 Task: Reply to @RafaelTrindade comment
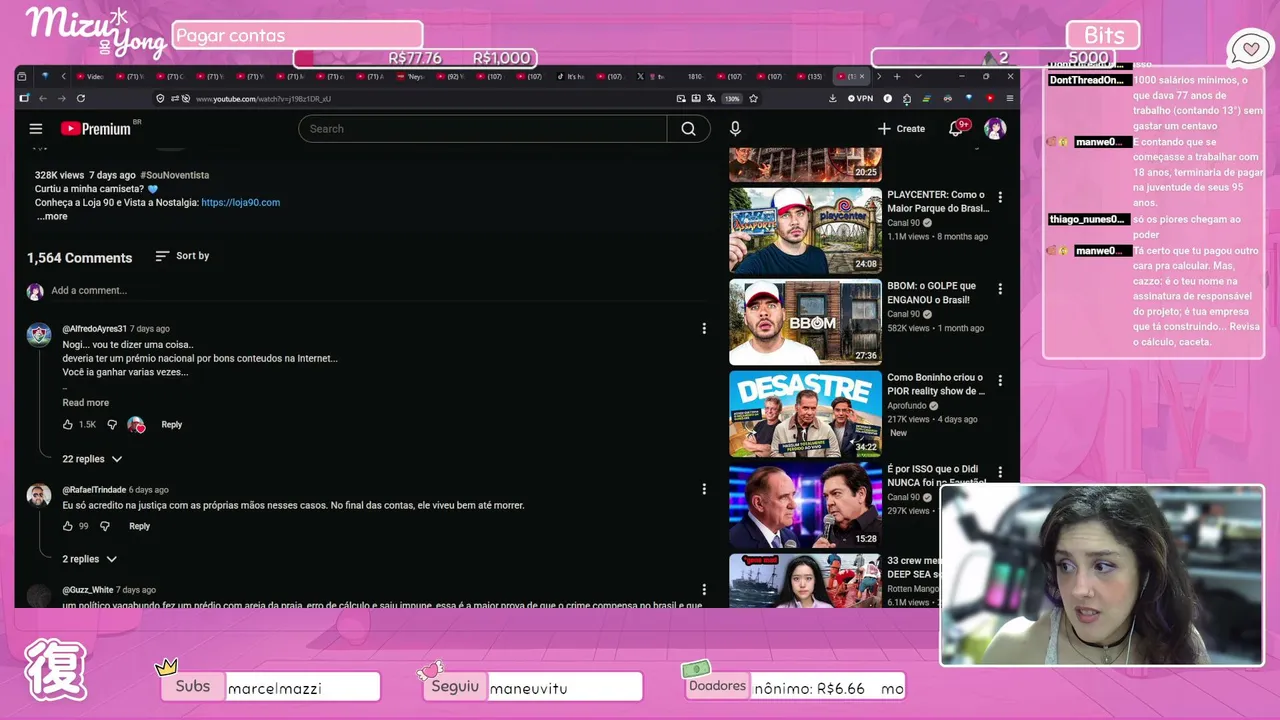pyautogui.click(x=139, y=526)
